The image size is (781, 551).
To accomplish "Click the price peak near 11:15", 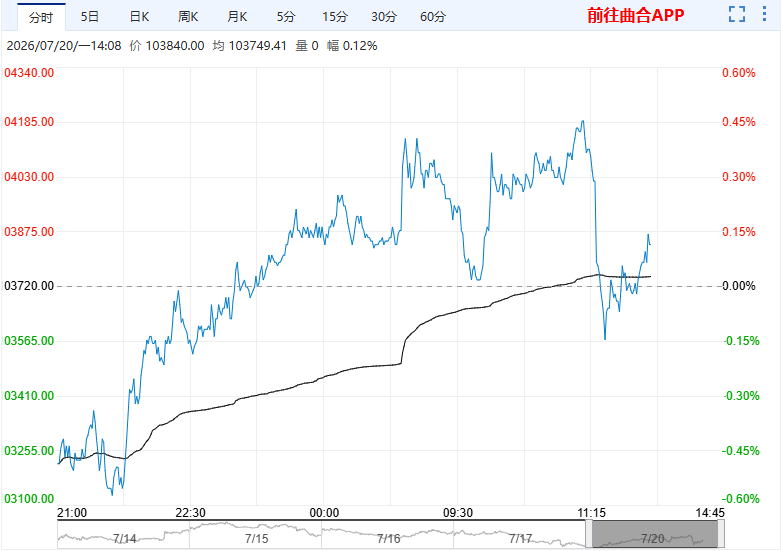I will (583, 121).
